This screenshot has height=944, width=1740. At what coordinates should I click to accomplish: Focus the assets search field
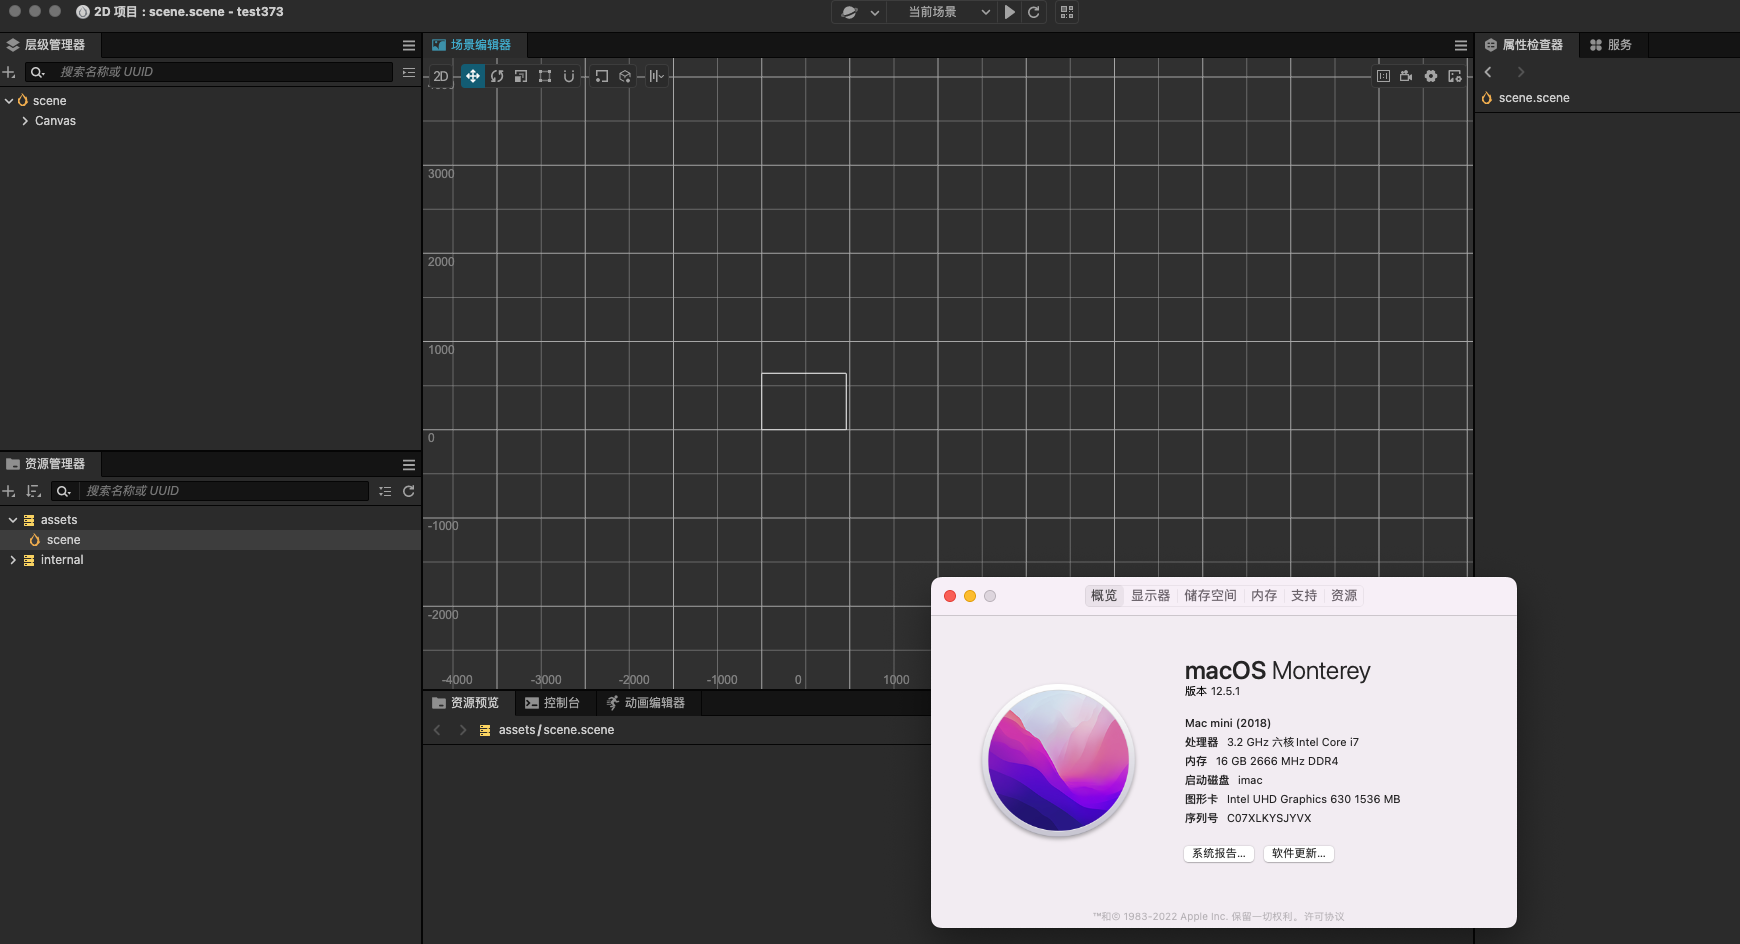pyautogui.click(x=224, y=491)
